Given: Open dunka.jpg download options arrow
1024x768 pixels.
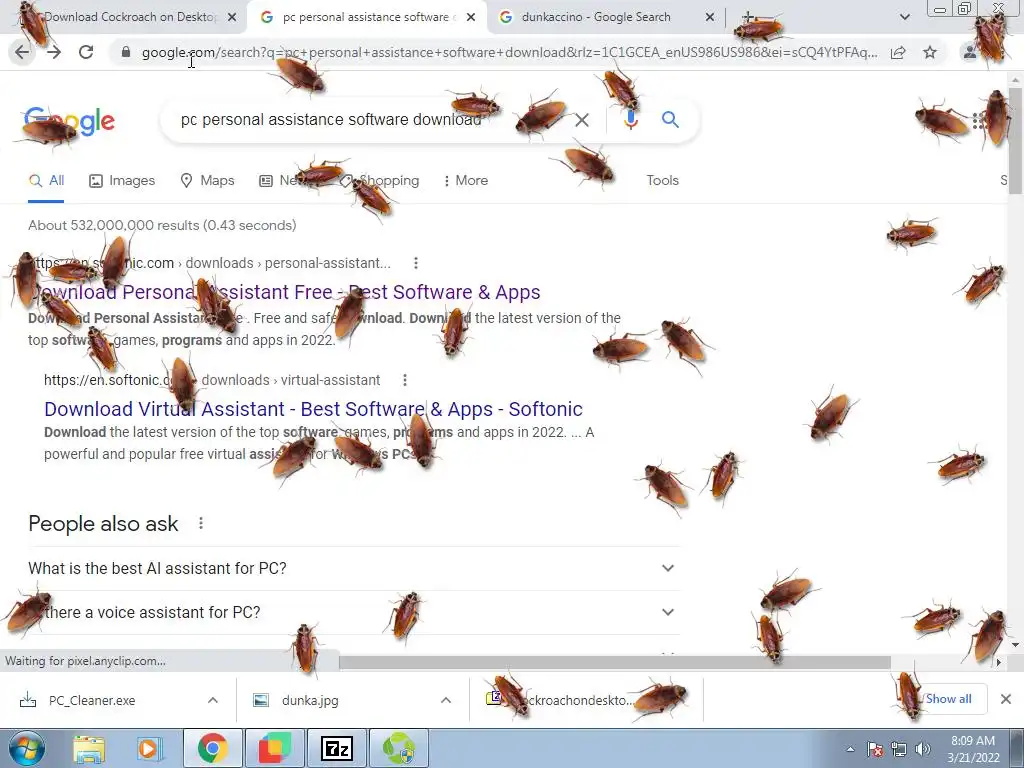Looking at the screenshot, I should (446, 700).
